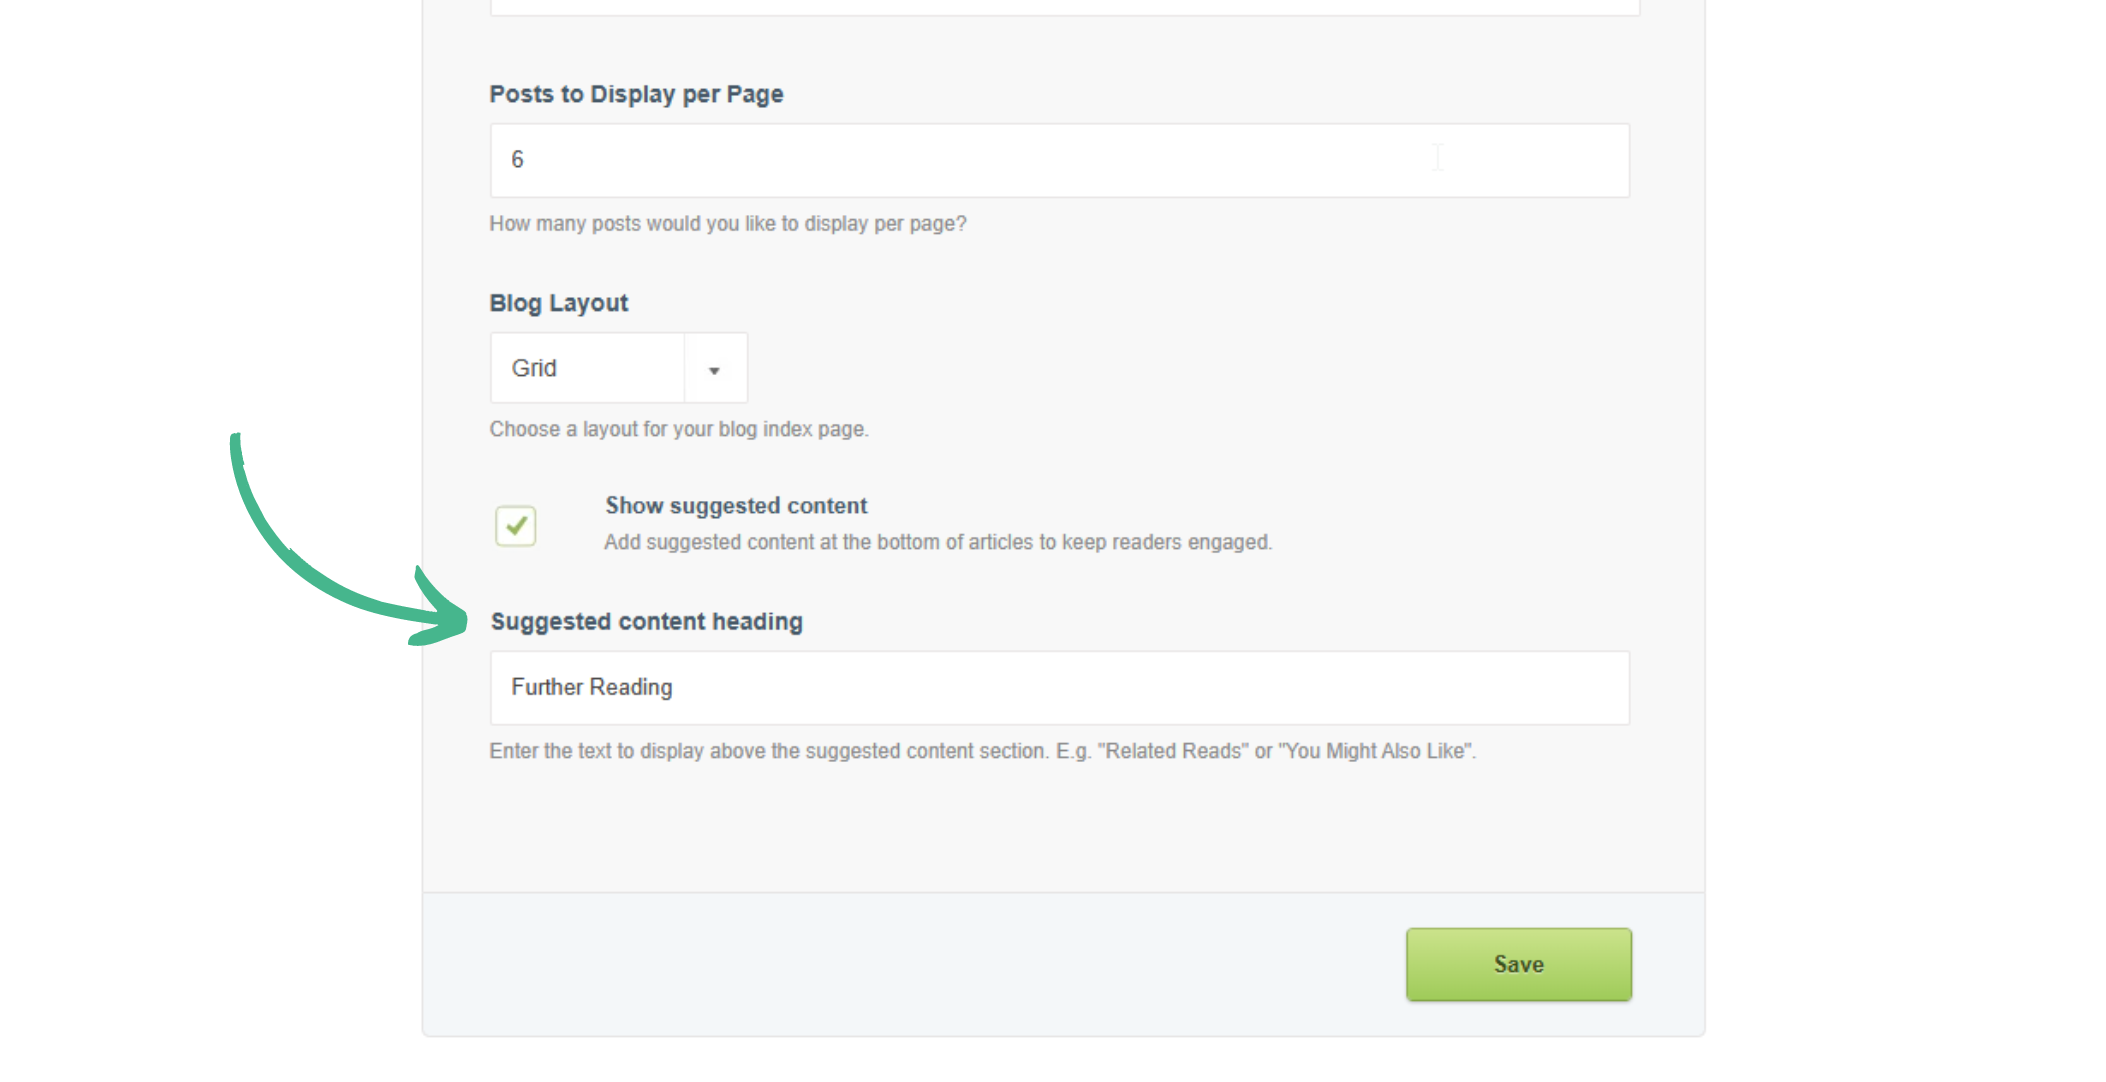Click the Posts to Display per Page label
This screenshot has width=2106, height=1082.
pyautogui.click(x=636, y=93)
